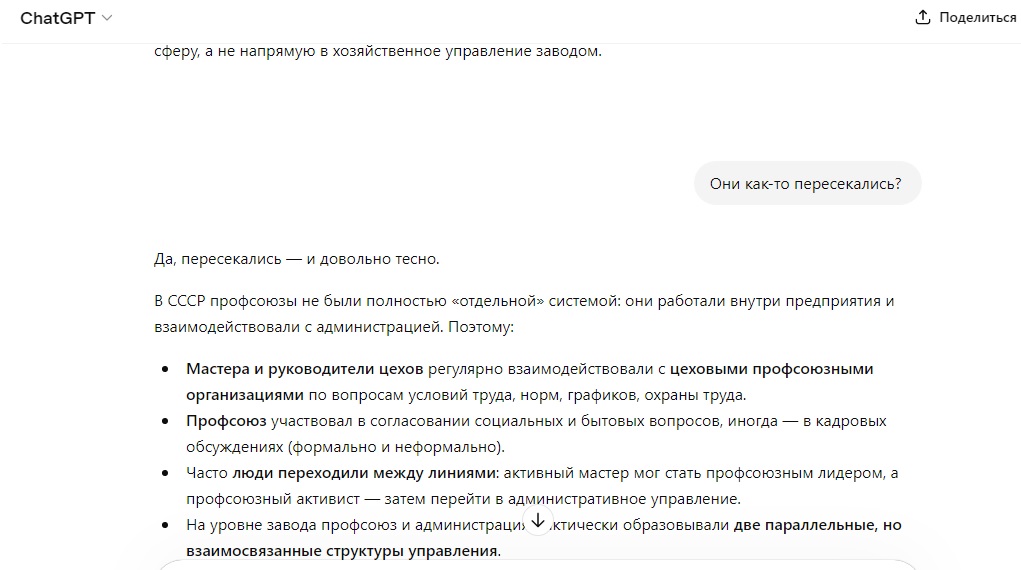Click the top line ending "управление заводом."
The width and height of the screenshot is (1021, 570).
click(378, 51)
